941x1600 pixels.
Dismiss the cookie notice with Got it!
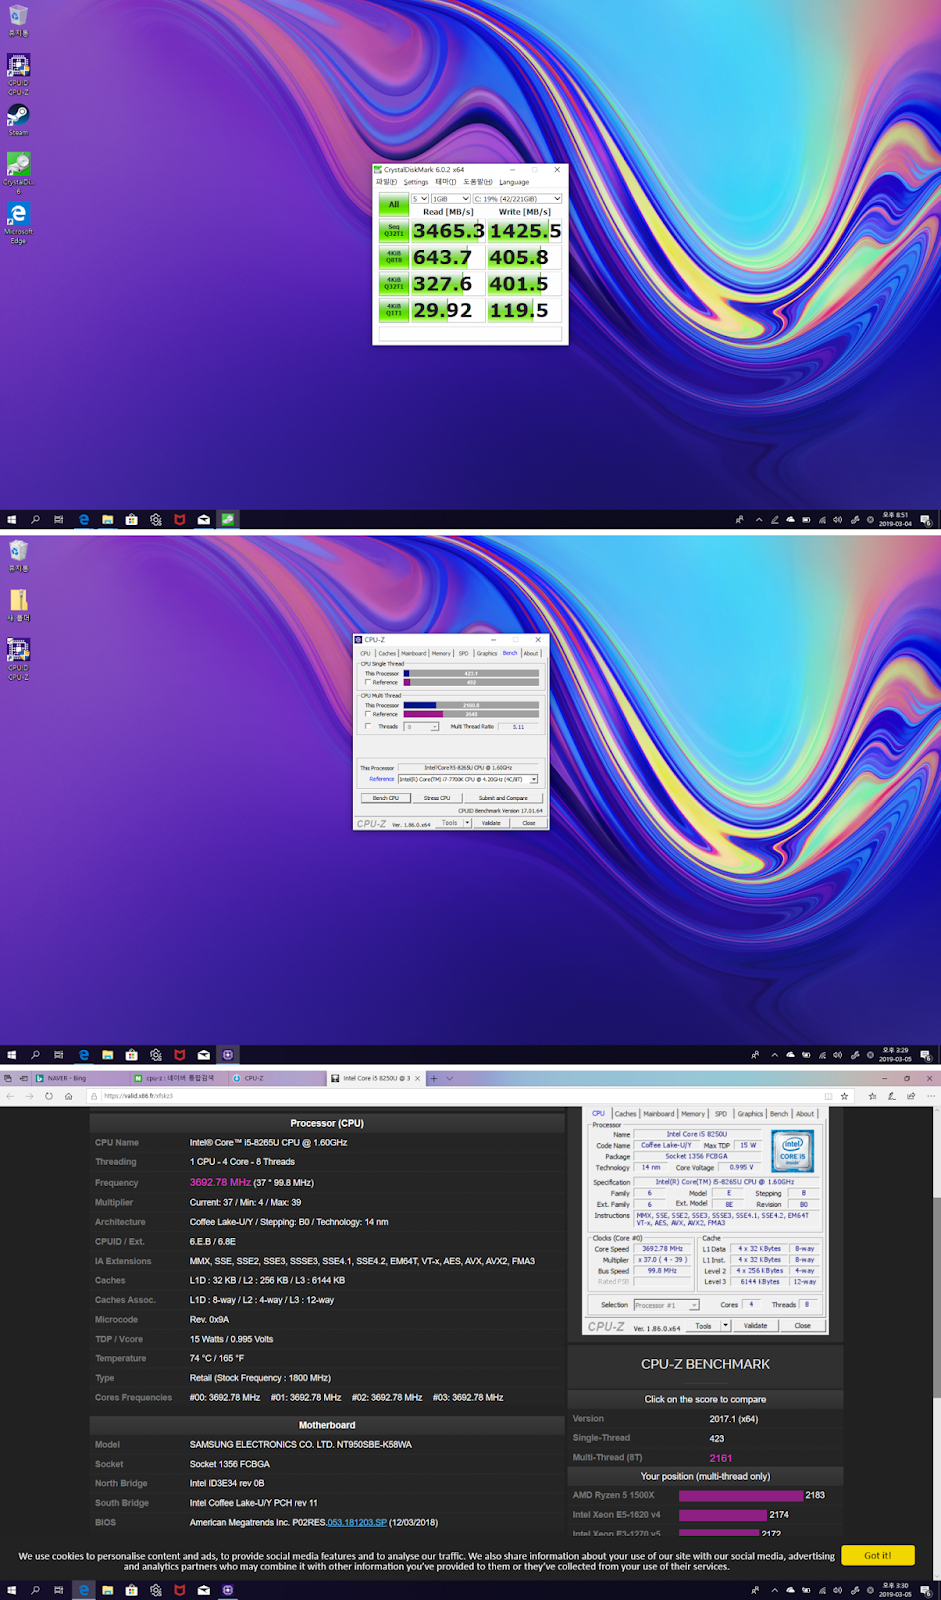click(x=878, y=1555)
